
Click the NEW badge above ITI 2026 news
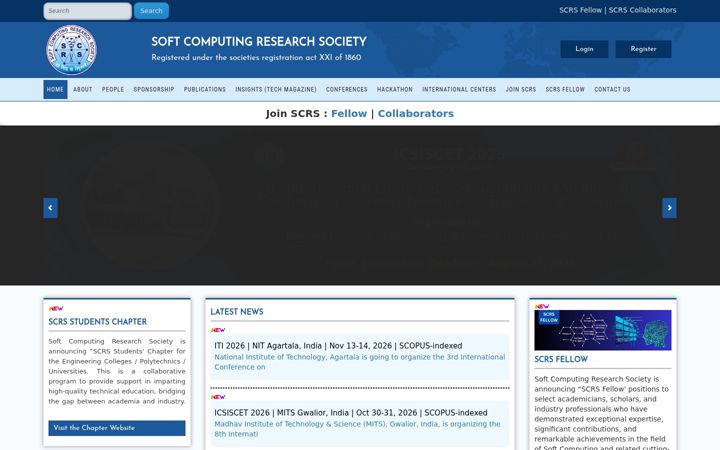218,330
